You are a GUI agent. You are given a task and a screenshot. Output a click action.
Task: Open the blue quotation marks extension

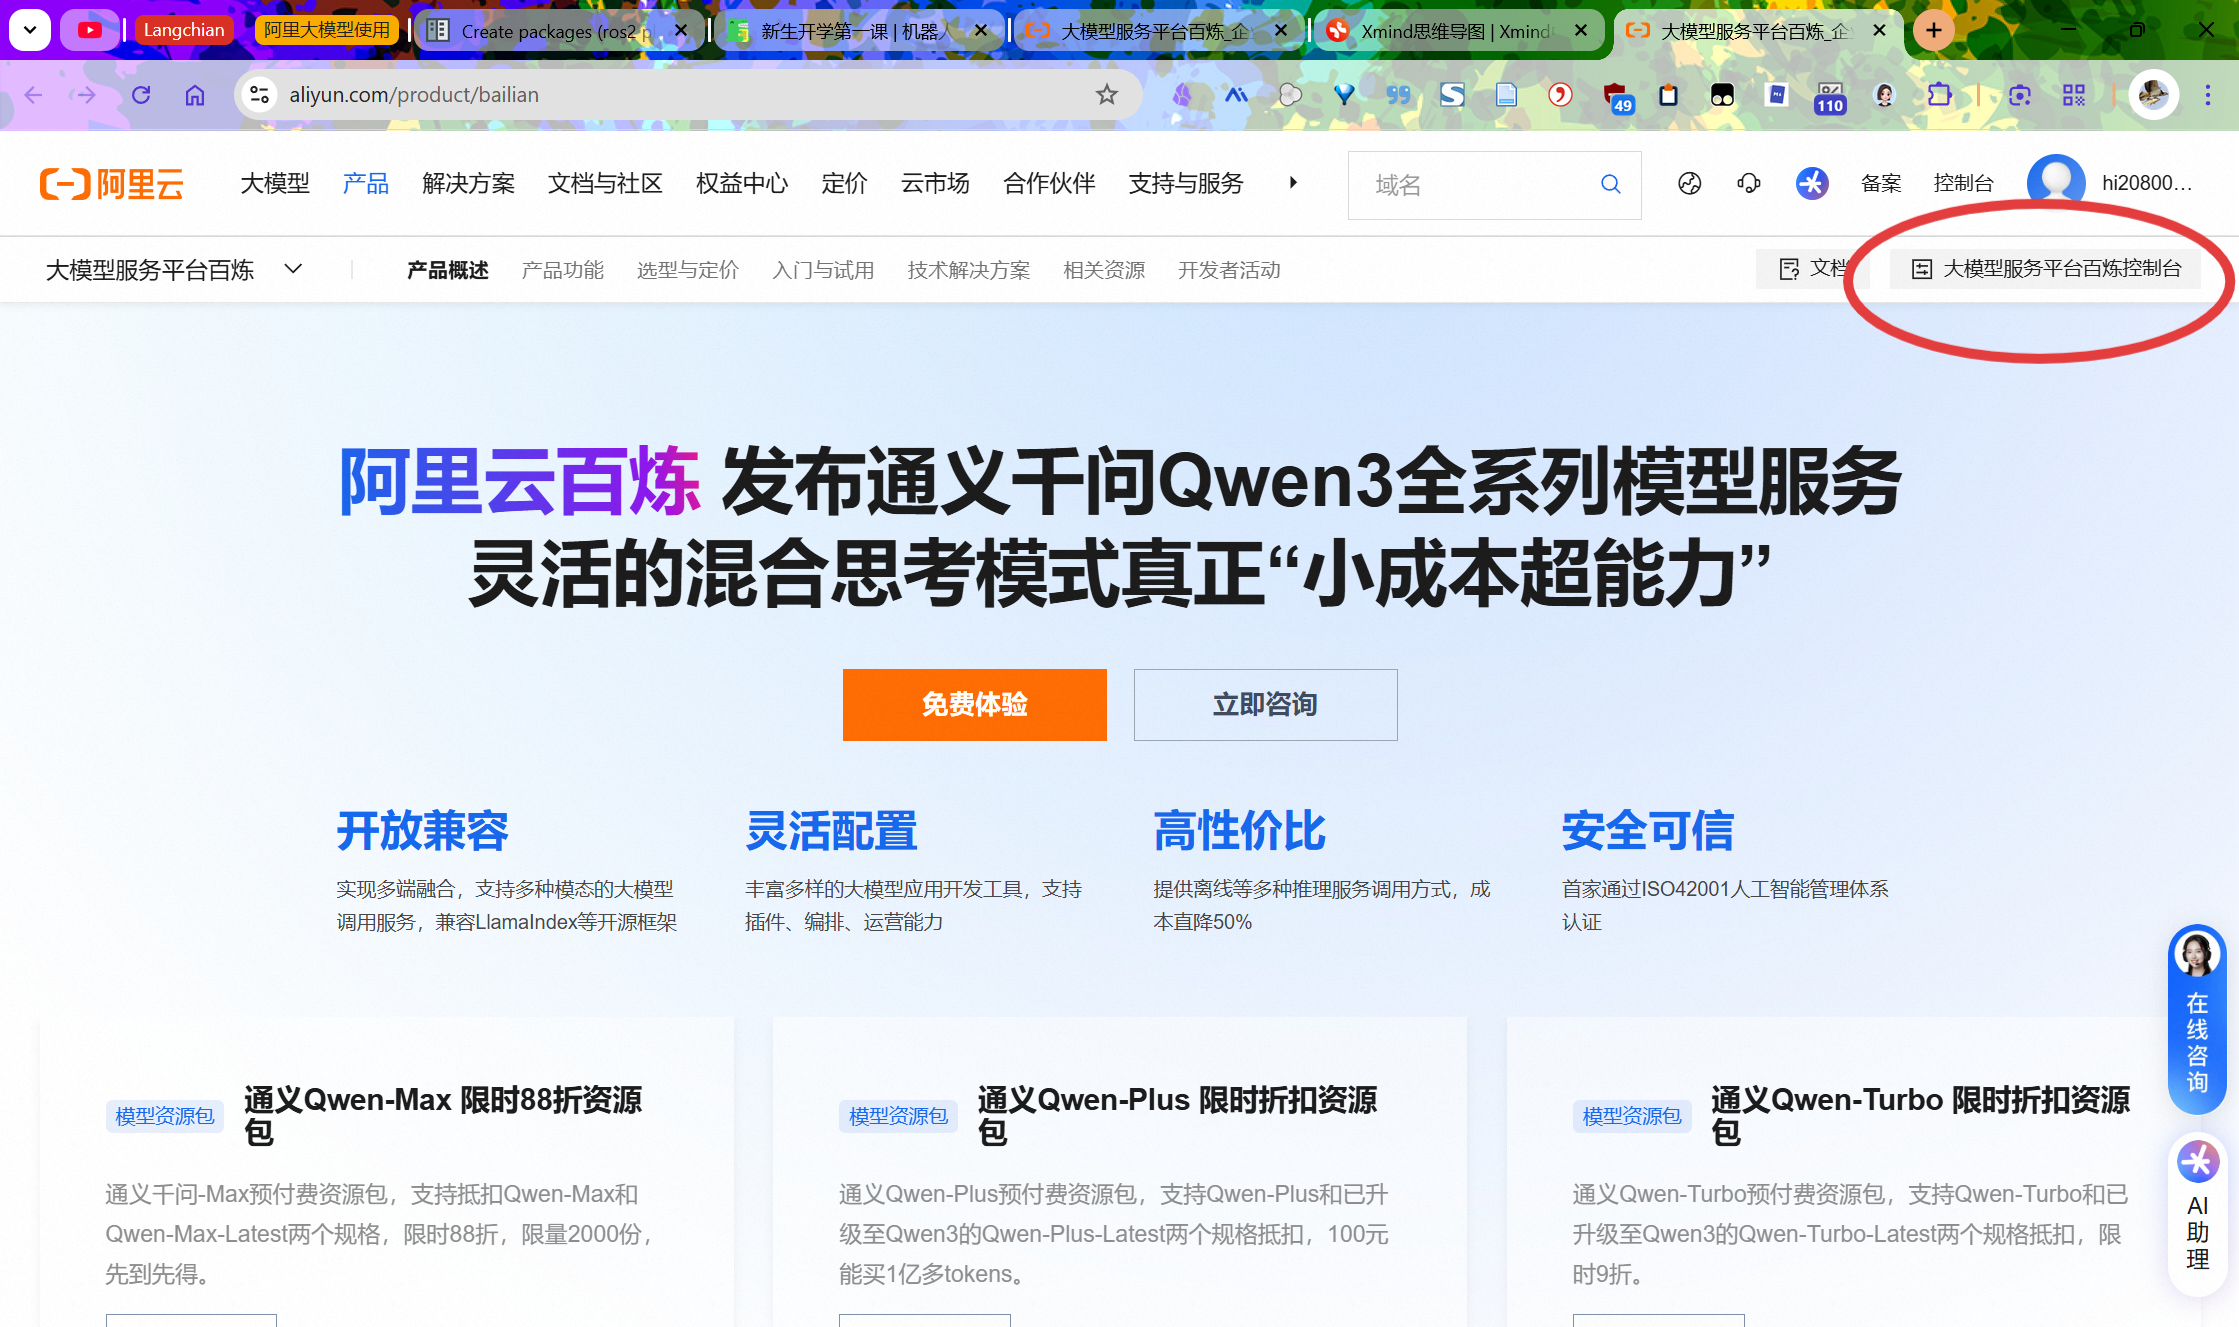(x=1399, y=95)
